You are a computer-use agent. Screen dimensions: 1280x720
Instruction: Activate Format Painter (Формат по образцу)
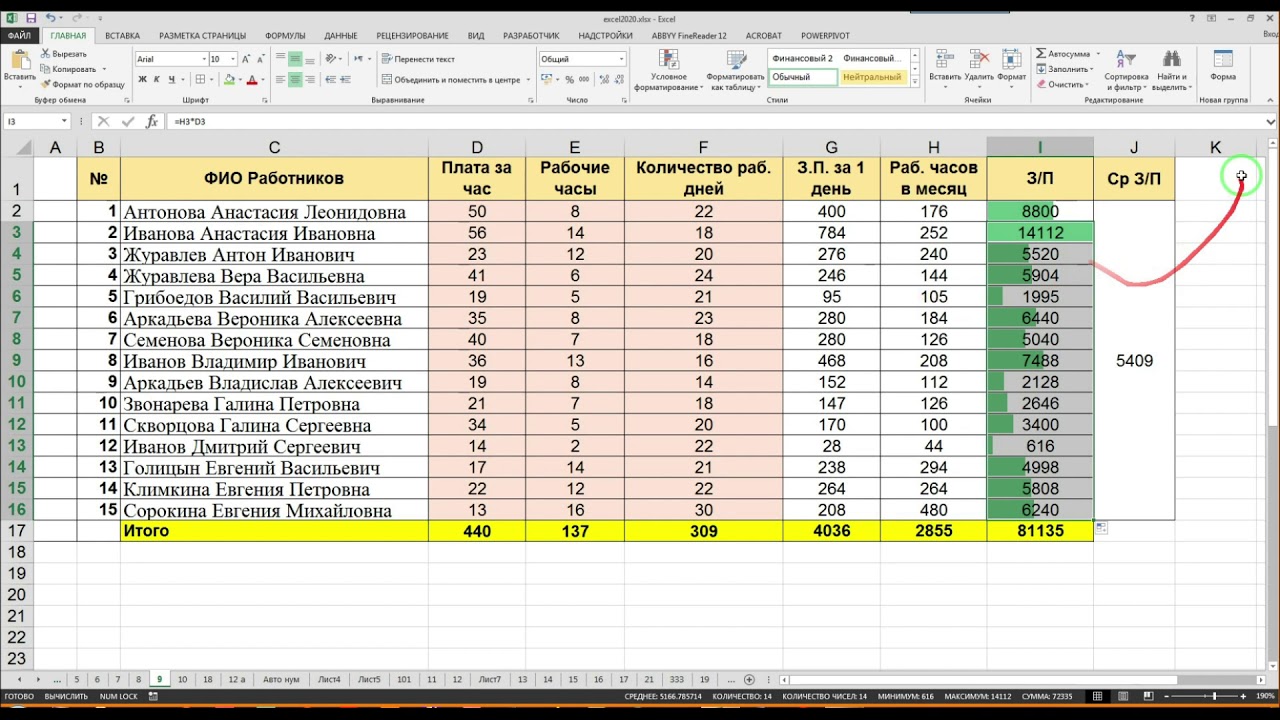82,84
